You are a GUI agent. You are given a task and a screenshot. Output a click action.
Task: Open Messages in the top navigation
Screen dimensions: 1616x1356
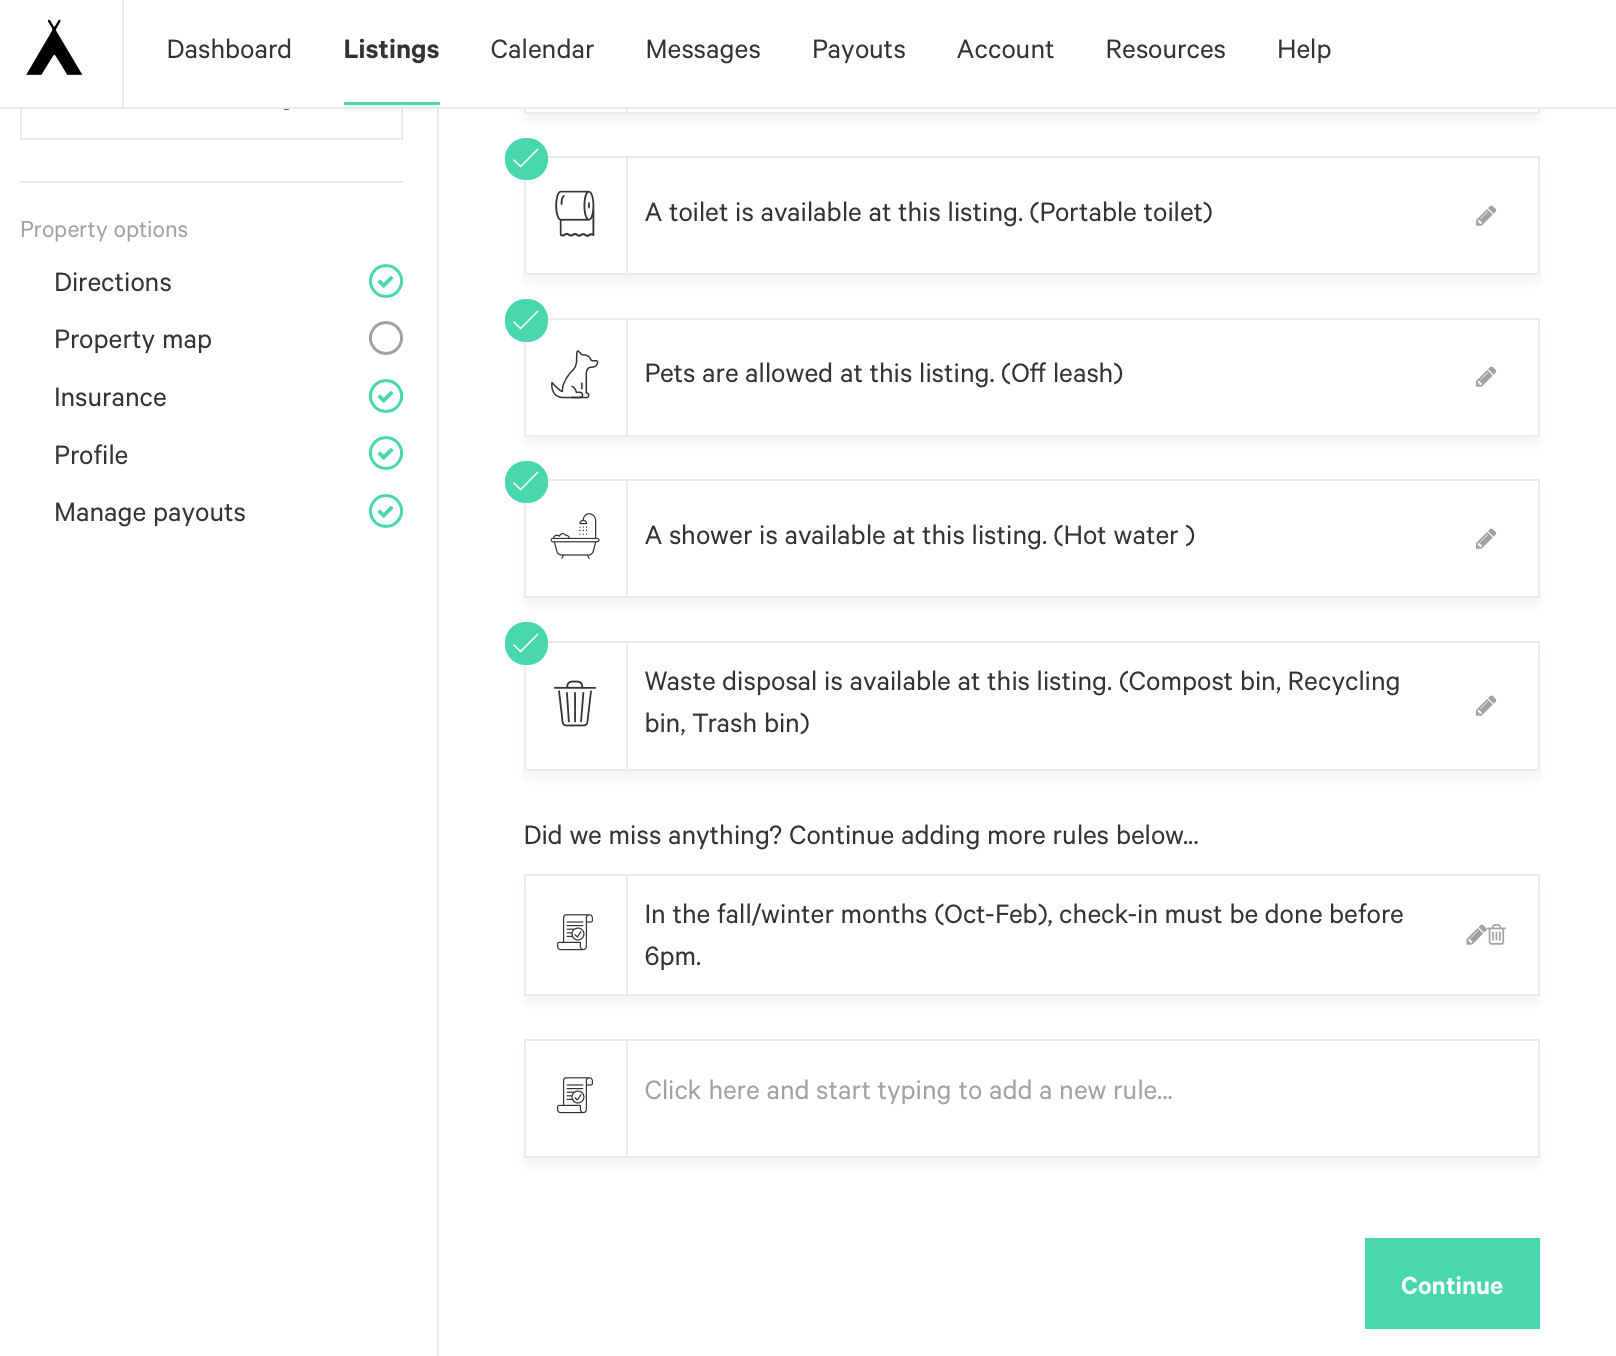pos(703,49)
